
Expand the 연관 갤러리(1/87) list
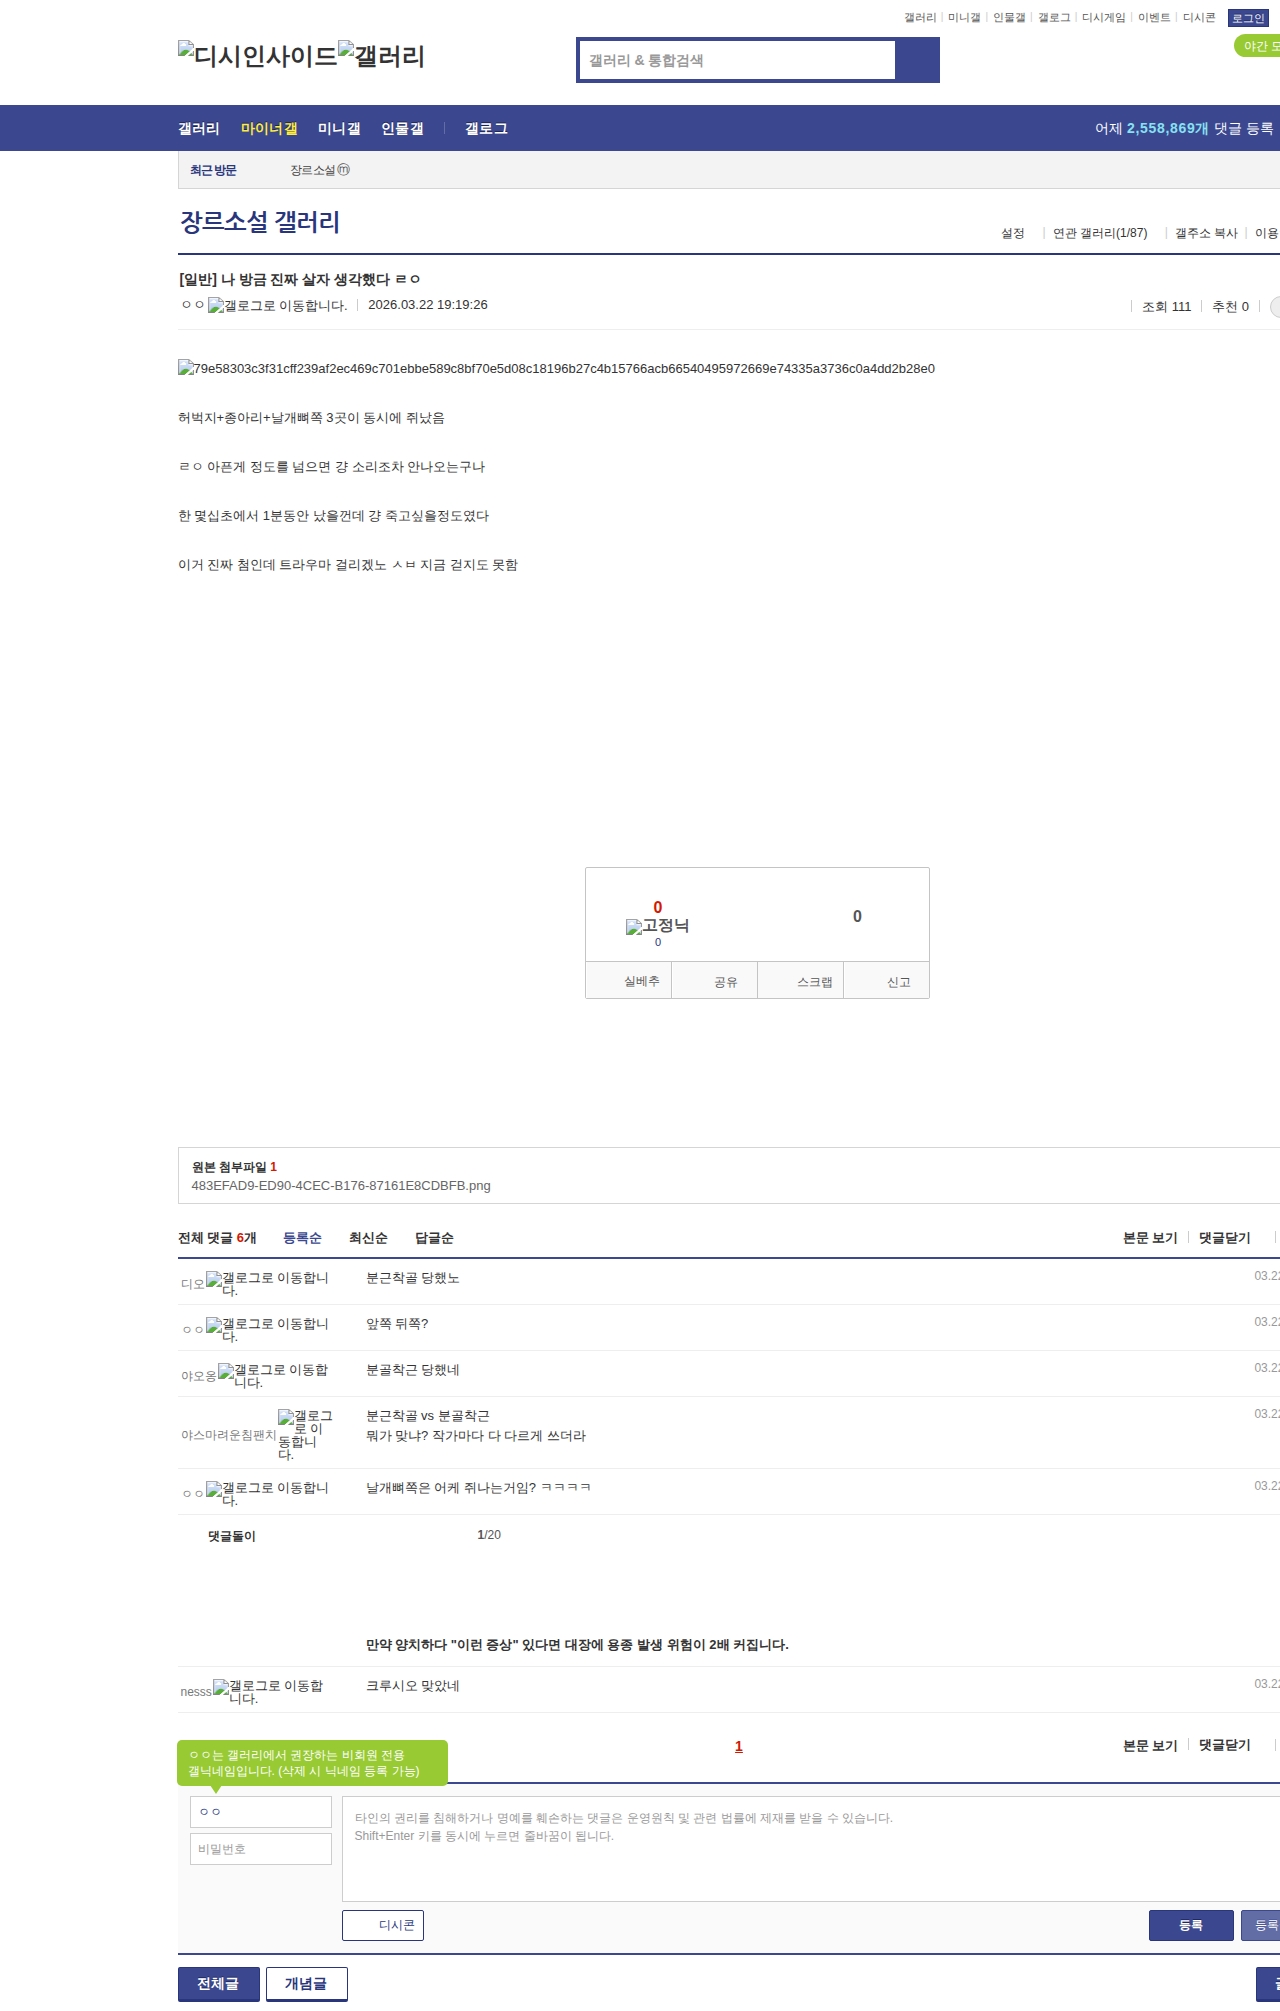click(1100, 233)
